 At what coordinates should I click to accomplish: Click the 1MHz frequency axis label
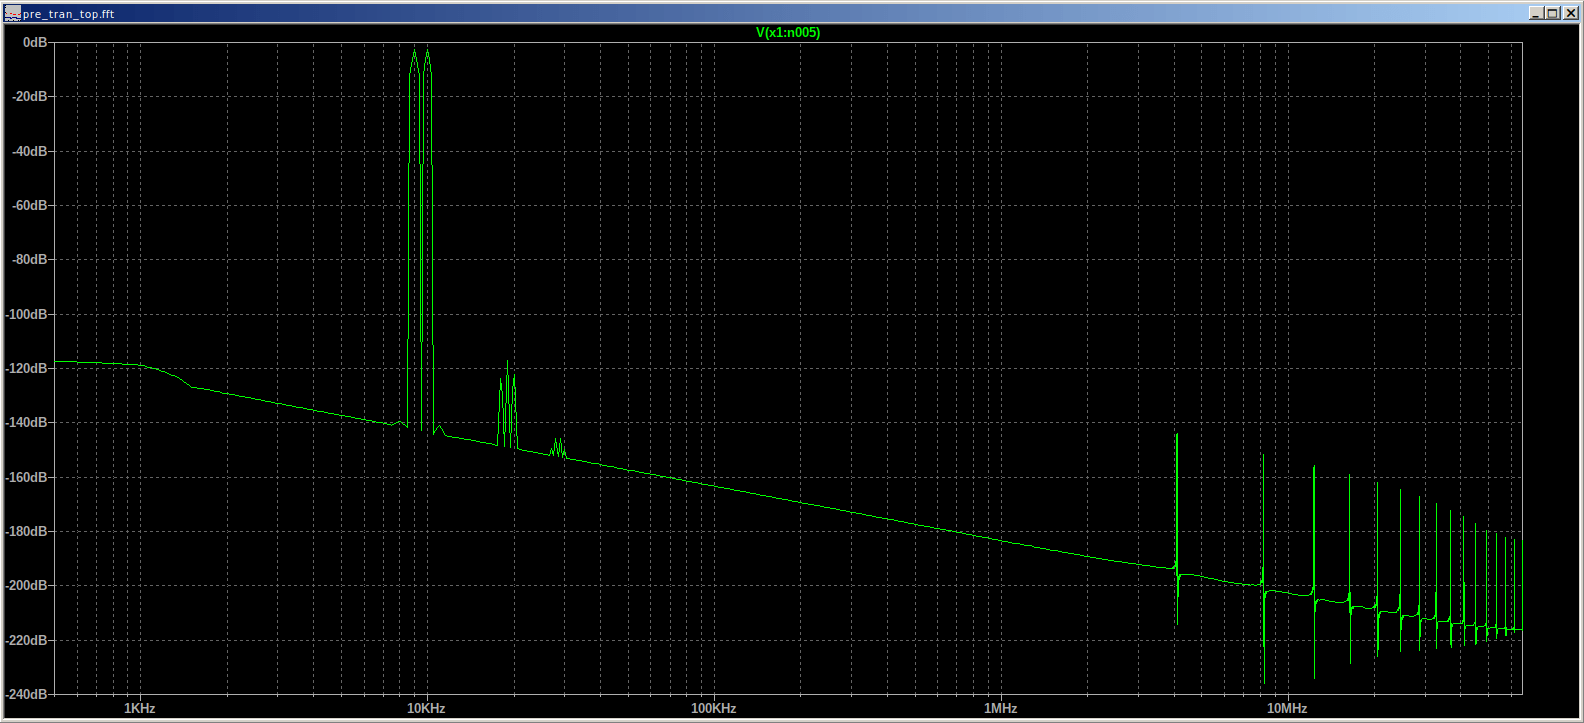[x=1000, y=708]
